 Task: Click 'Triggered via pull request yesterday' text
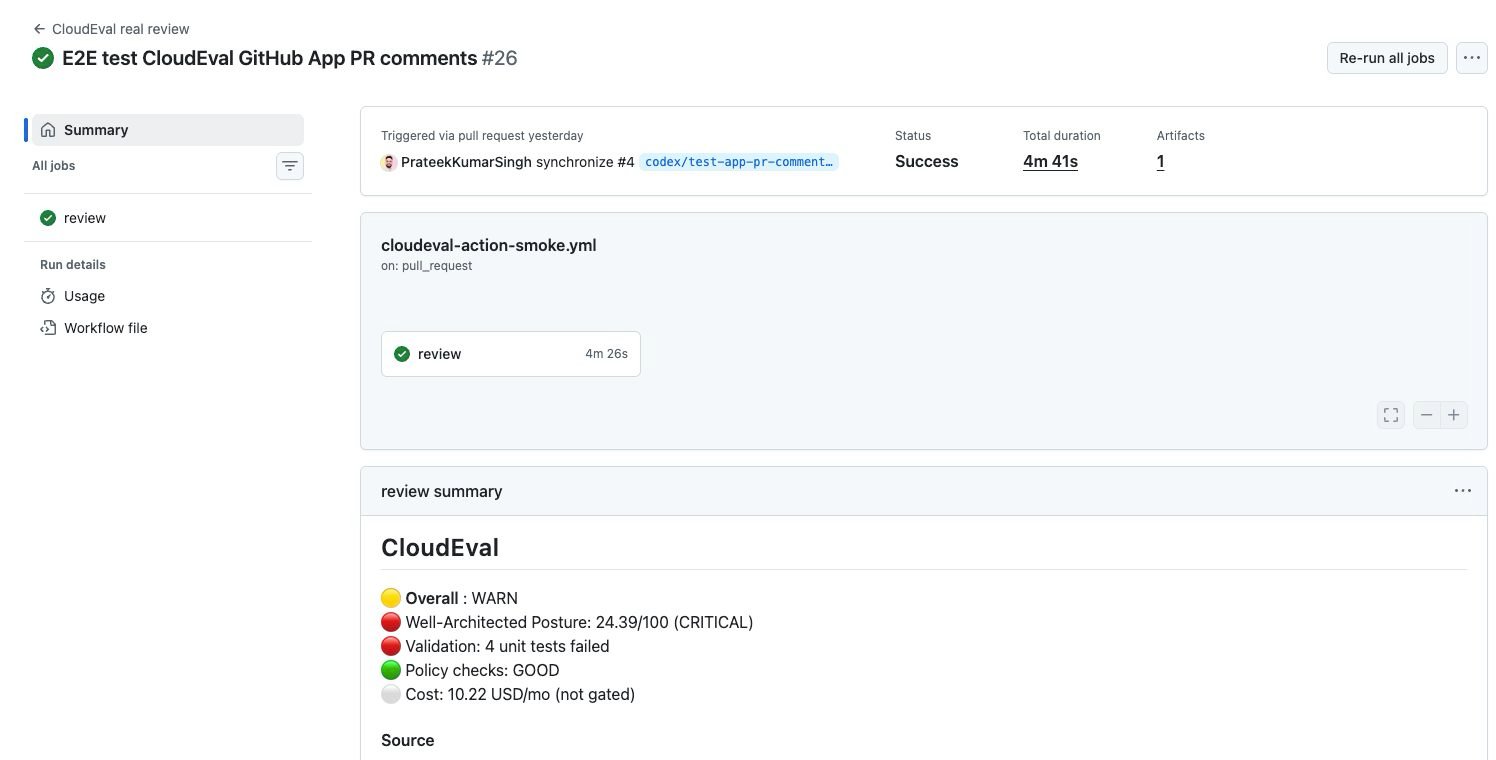(482, 135)
